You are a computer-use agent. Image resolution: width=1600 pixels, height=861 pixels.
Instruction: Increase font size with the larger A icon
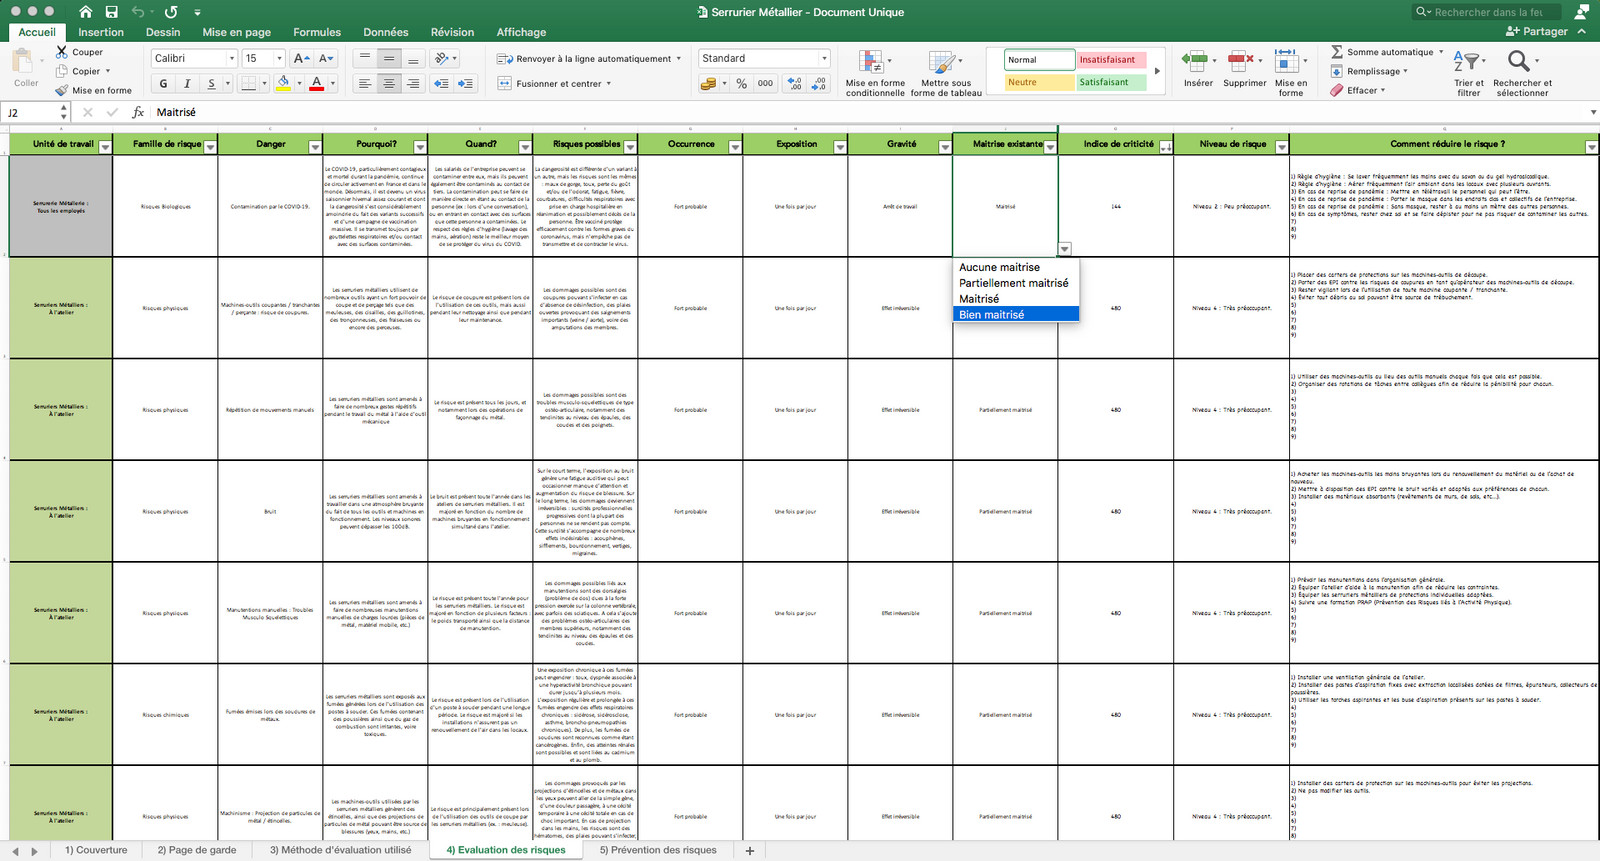point(302,59)
